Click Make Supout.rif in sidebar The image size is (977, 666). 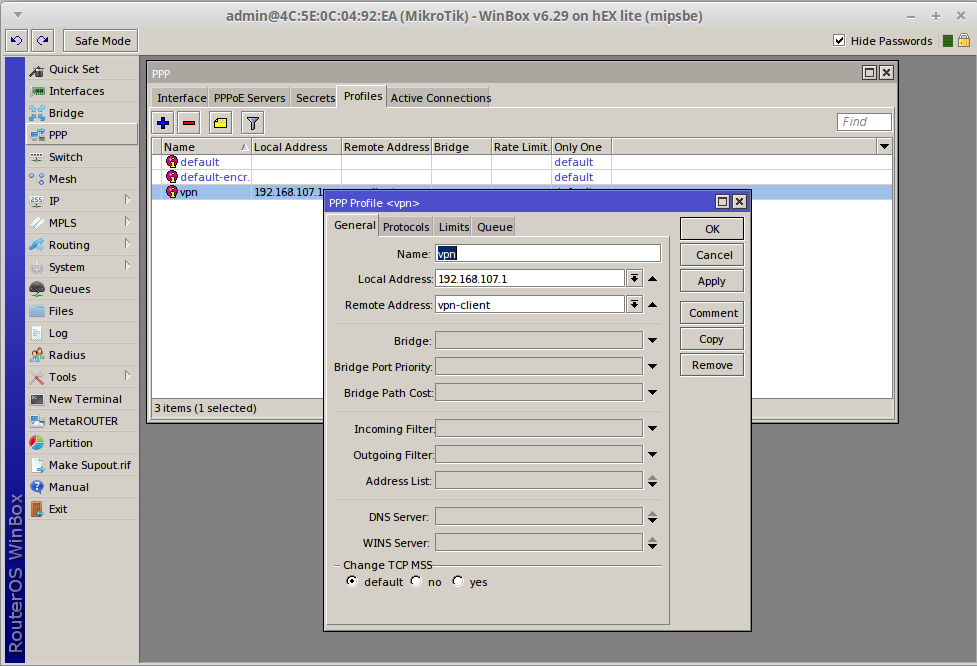[82, 465]
